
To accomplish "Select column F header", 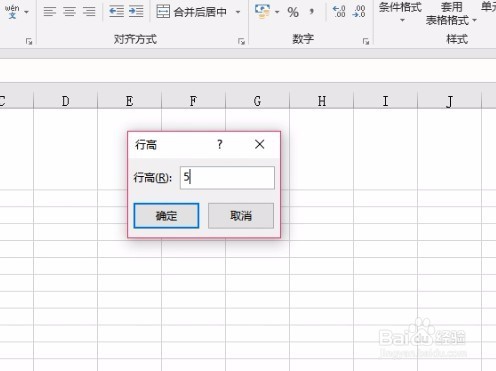I will coord(194,101).
